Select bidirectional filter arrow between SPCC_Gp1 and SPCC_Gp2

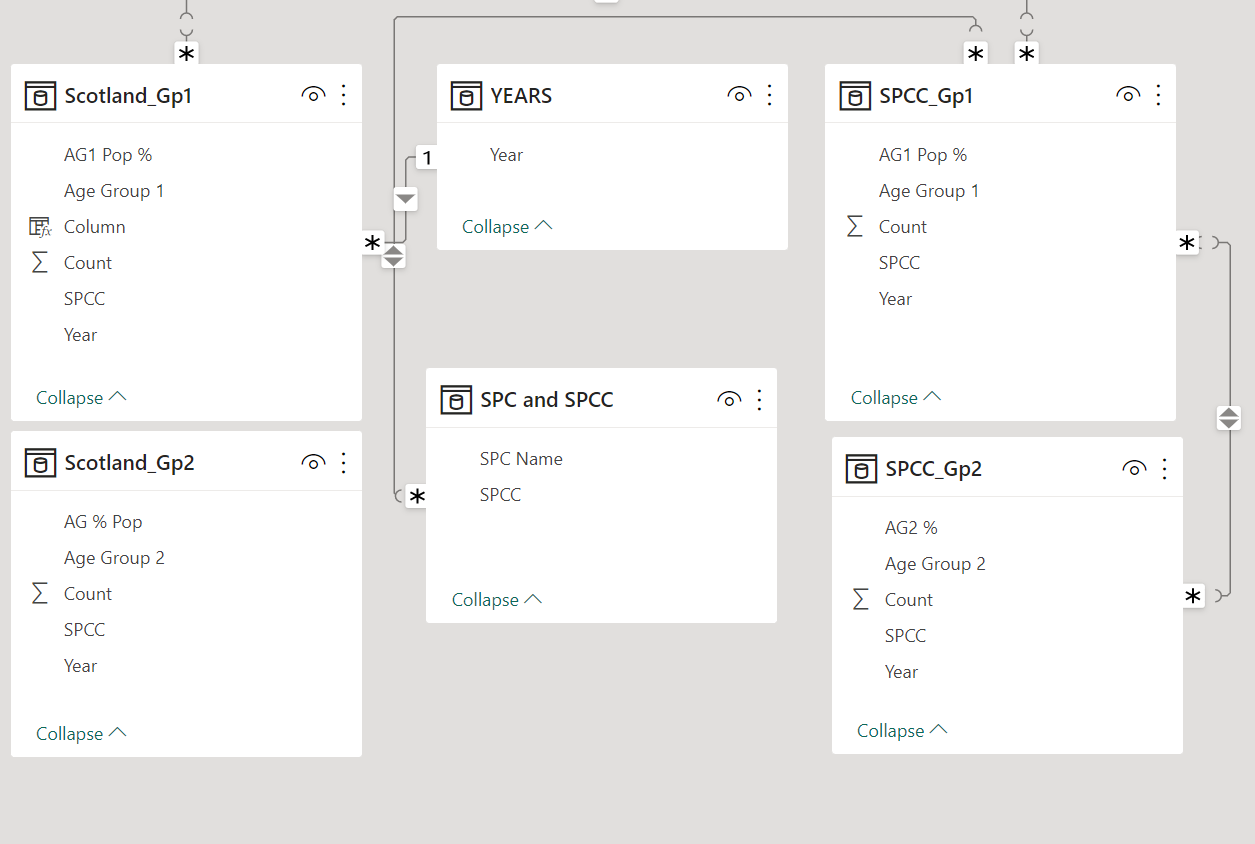coord(1229,418)
